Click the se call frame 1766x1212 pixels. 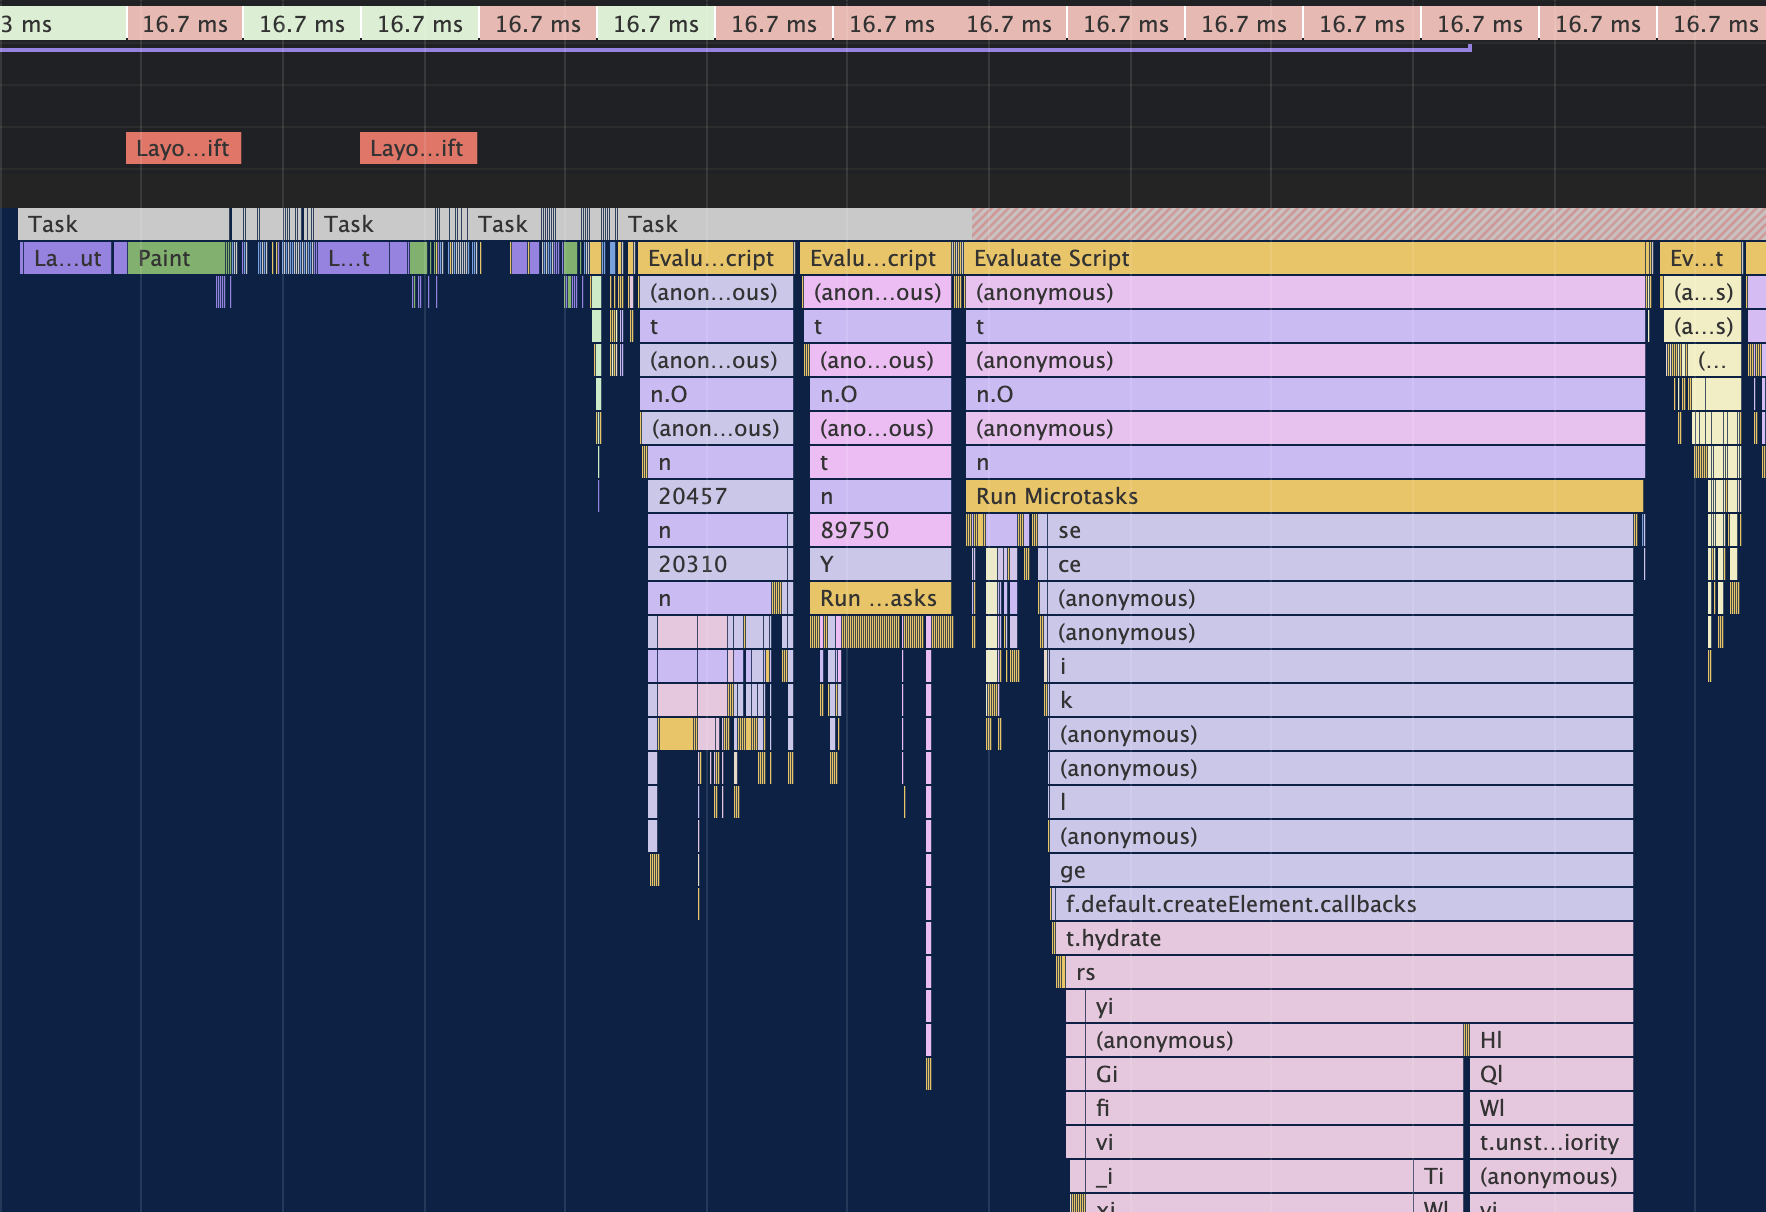click(1340, 530)
